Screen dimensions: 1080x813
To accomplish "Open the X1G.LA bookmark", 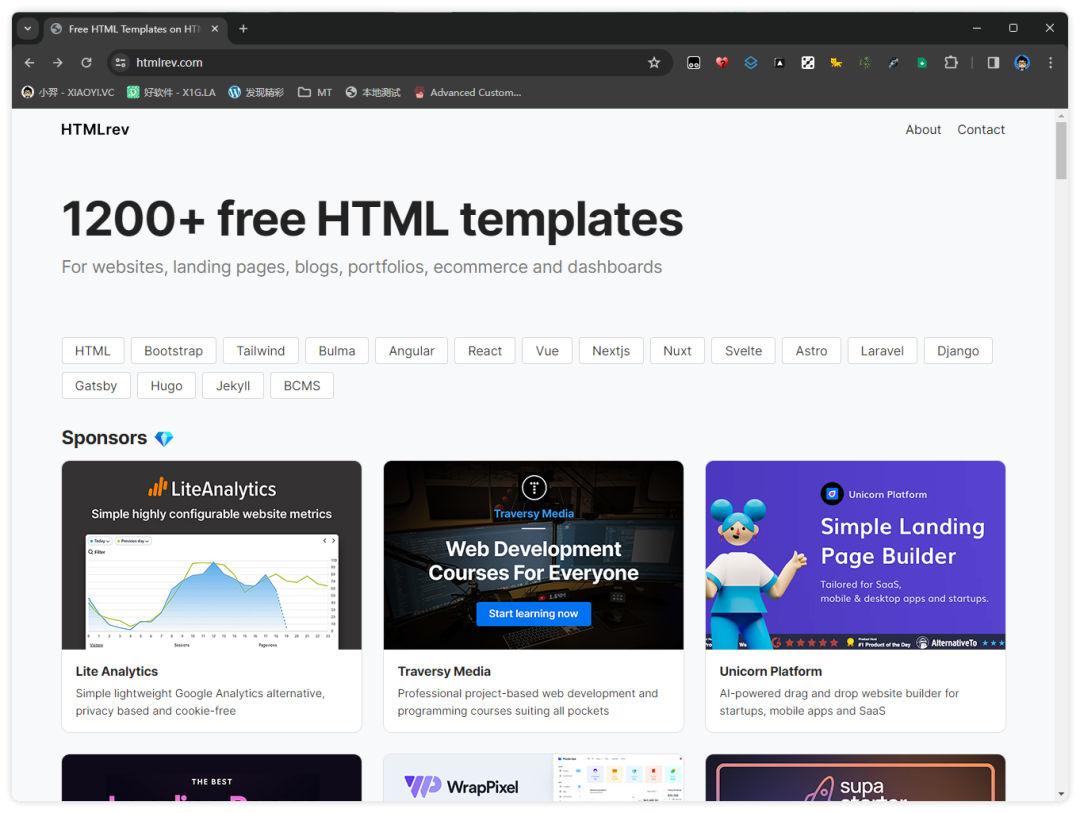I will pos(172,92).
